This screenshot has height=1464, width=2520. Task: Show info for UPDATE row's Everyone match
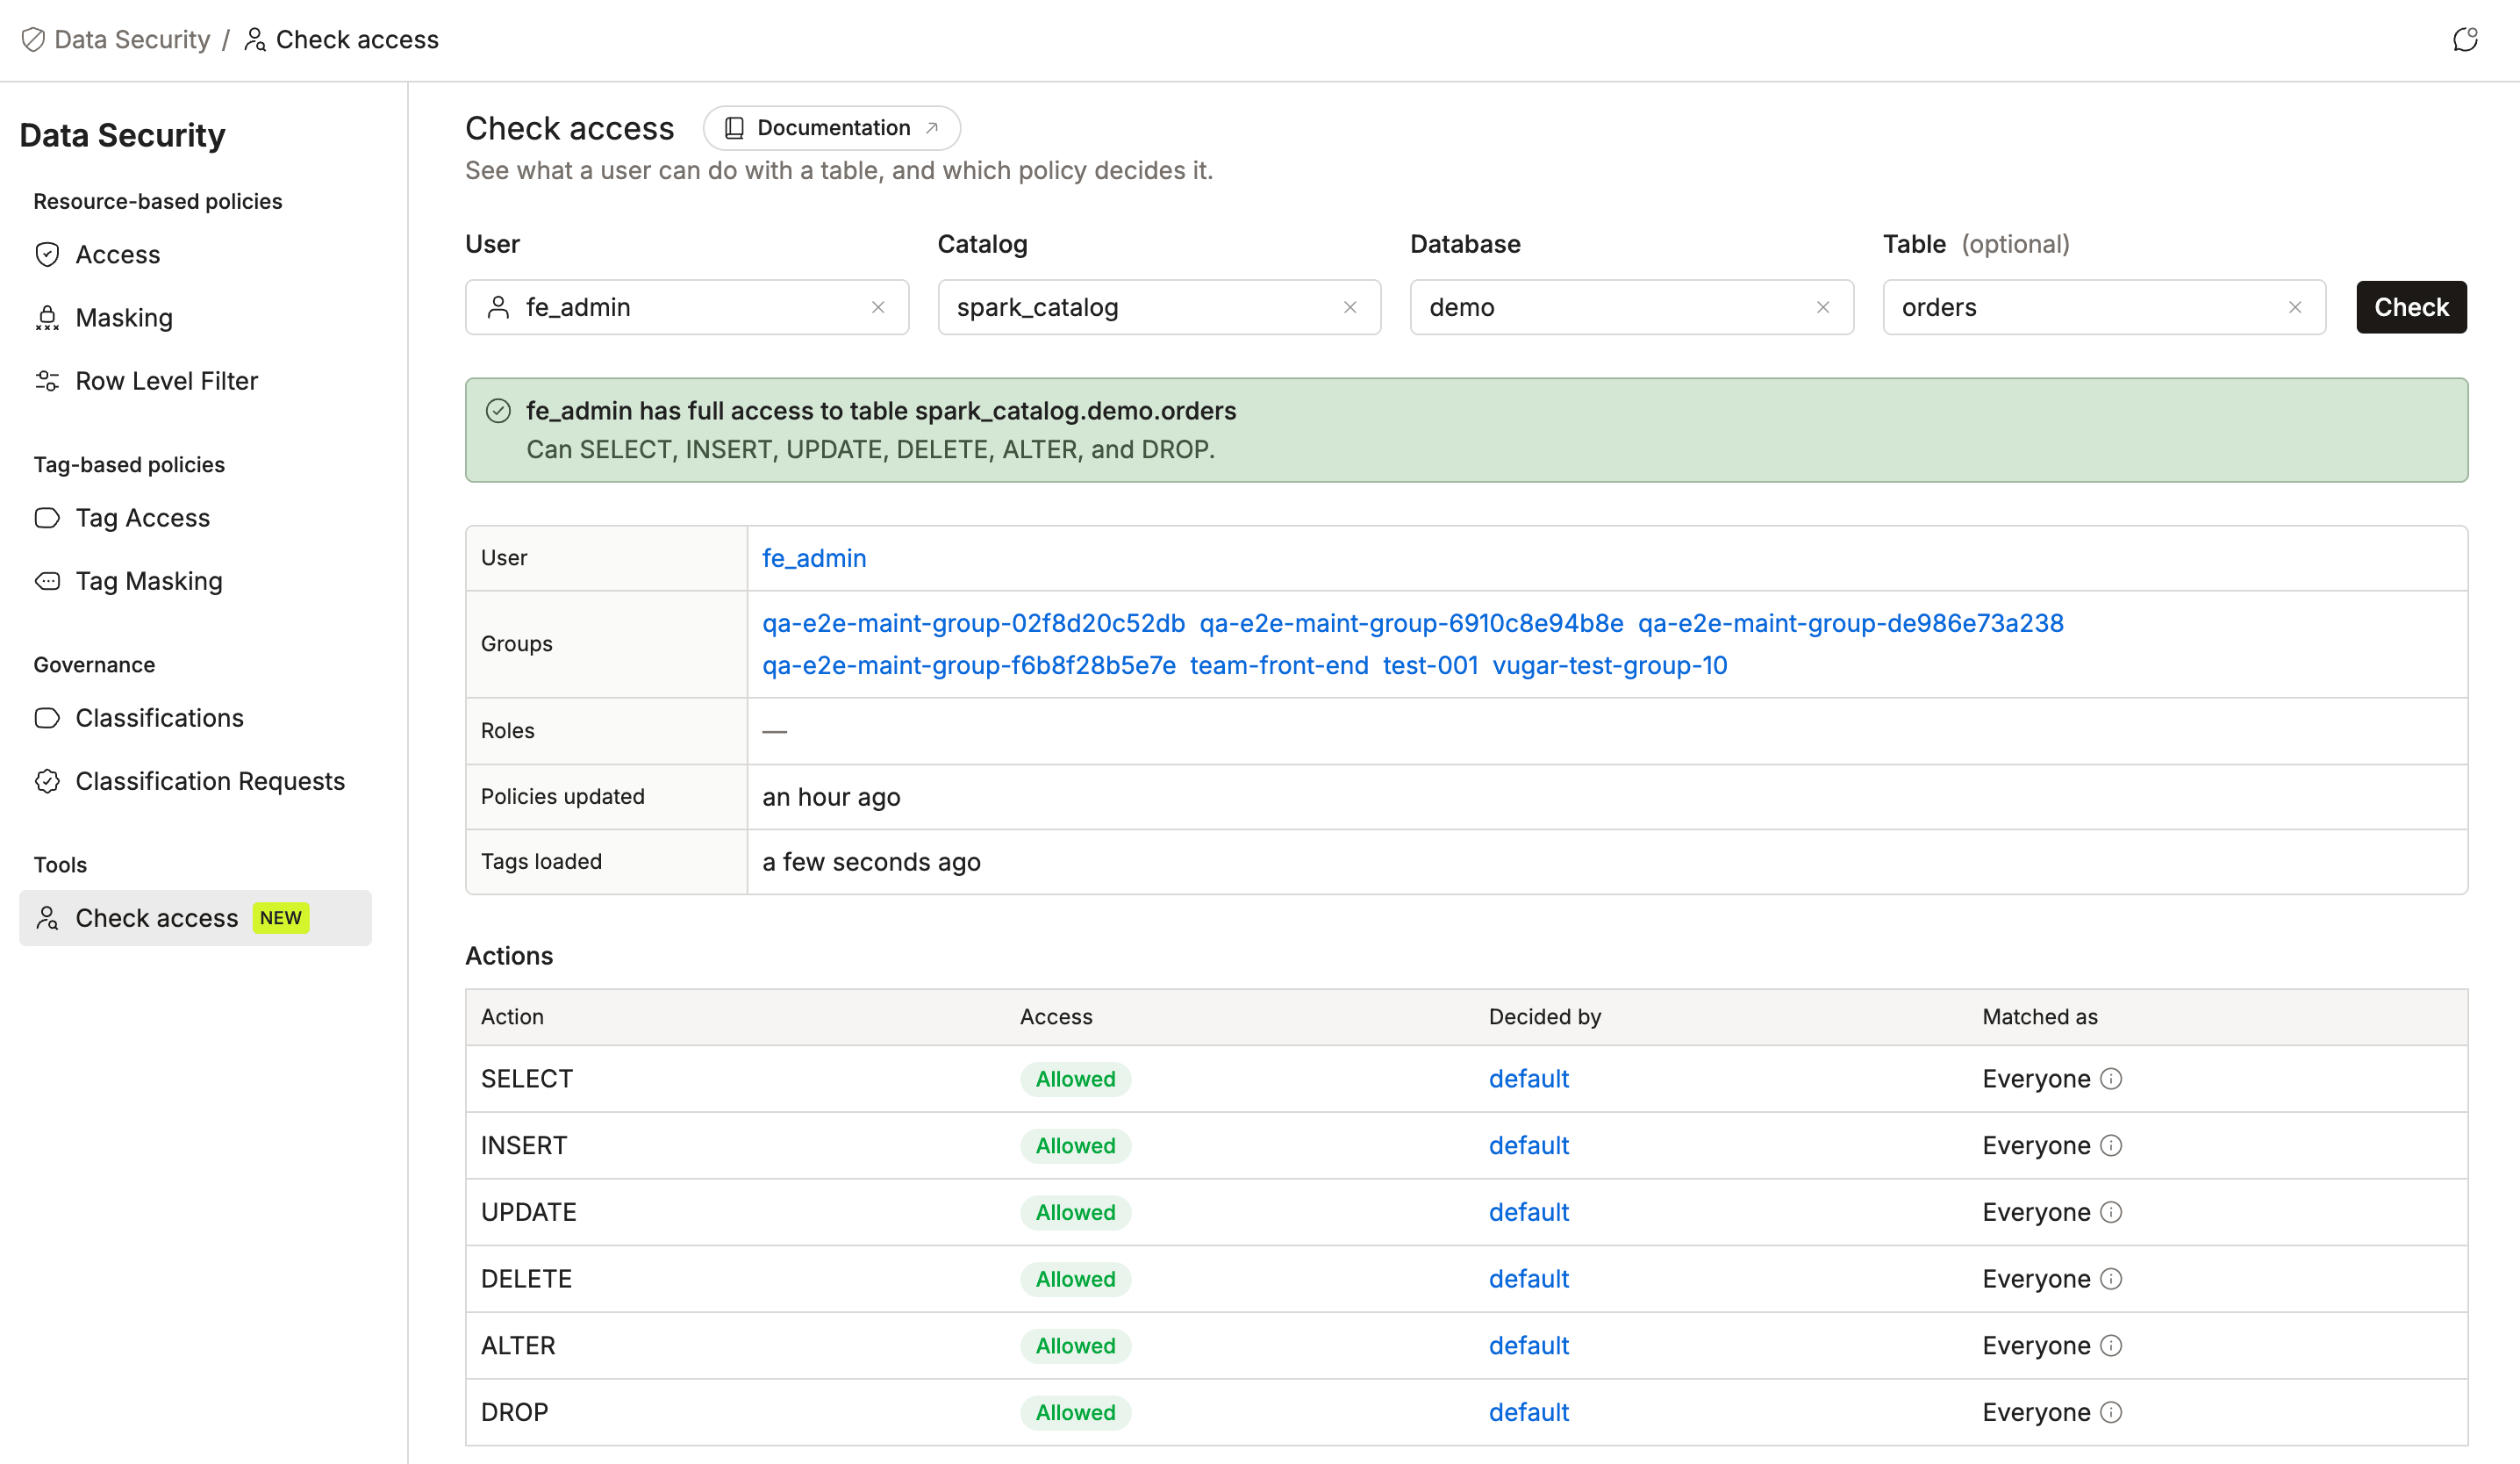click(x=2111, y=1212)
